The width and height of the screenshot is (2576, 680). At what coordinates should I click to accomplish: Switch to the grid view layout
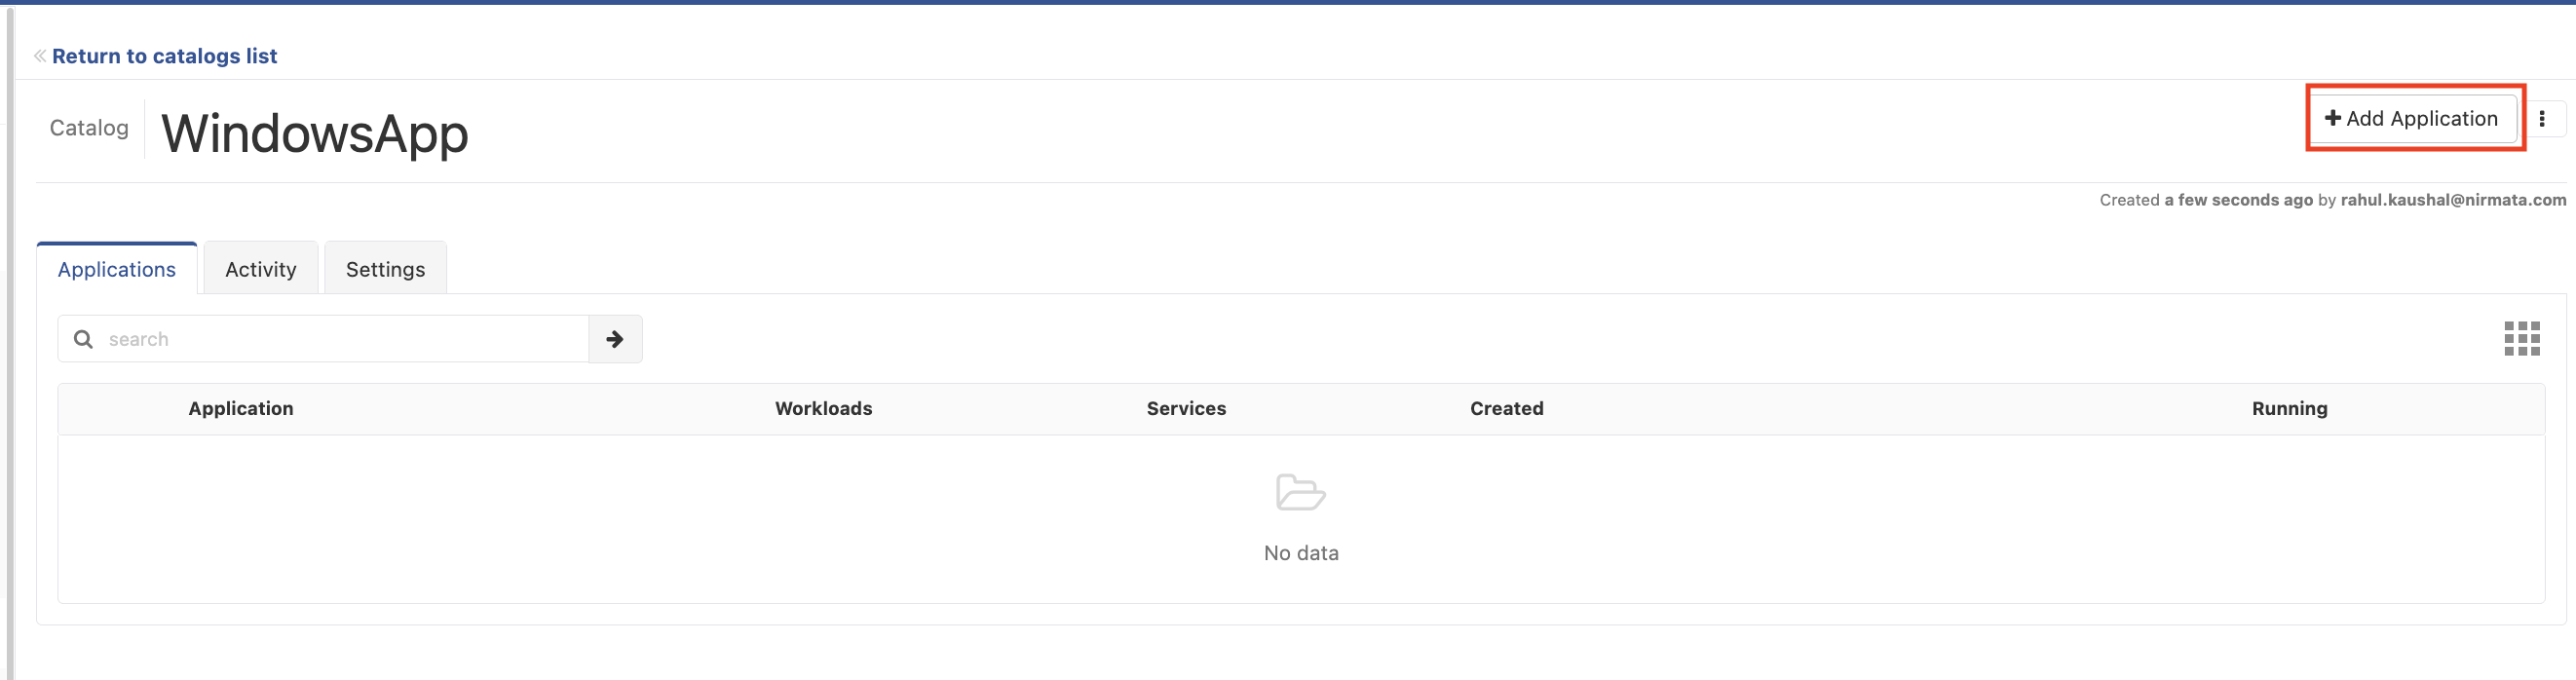click(2521, 338)
